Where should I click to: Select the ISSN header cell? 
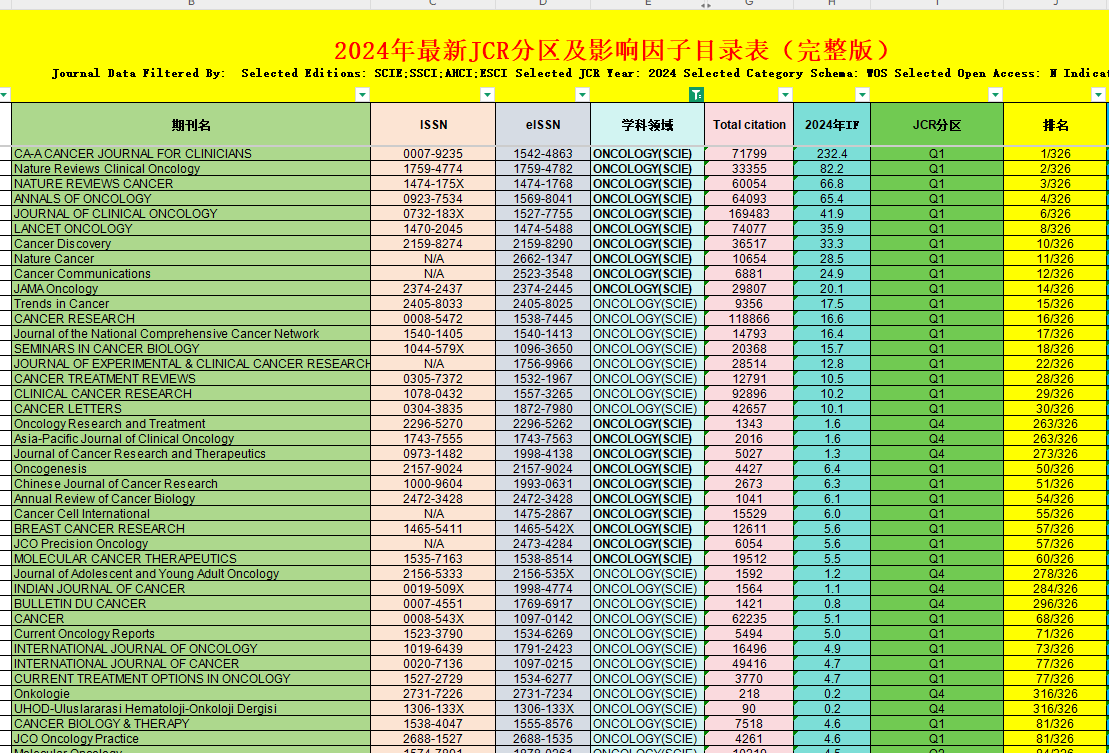coord(433,124)
